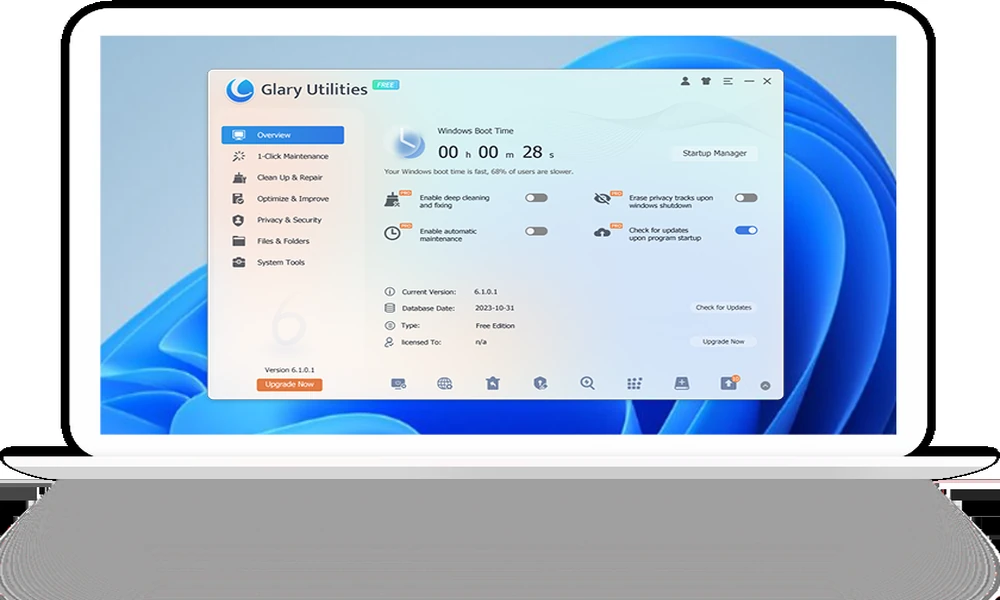
Task: Click the upload update icon with badge
Action: [728, 383]
